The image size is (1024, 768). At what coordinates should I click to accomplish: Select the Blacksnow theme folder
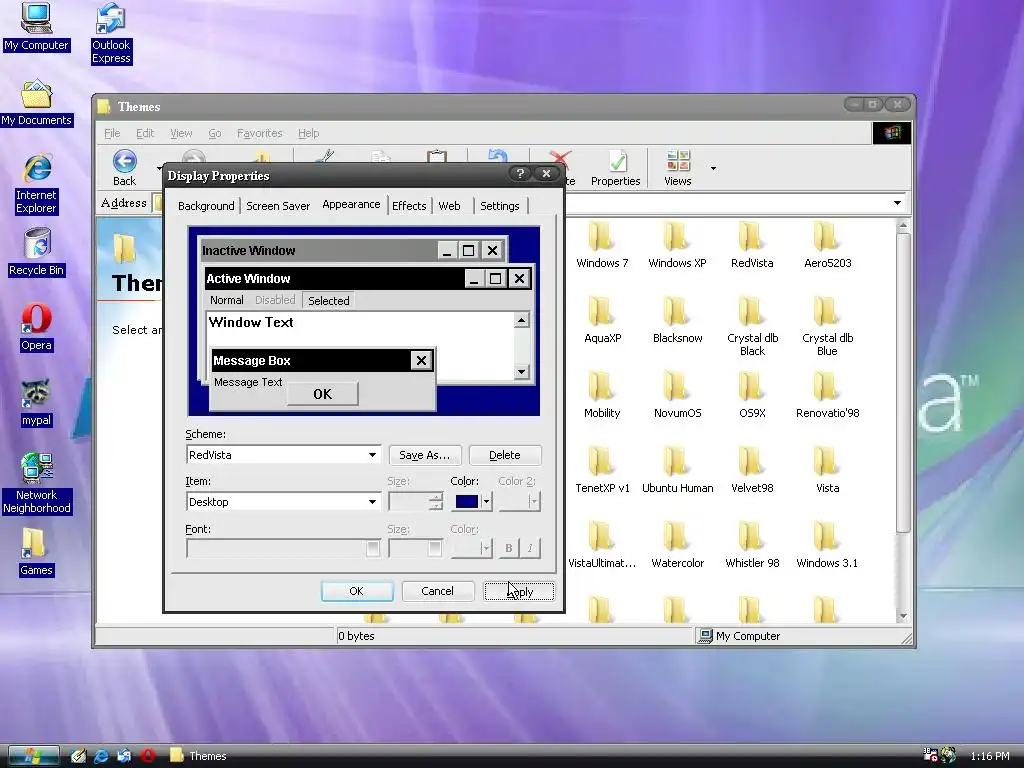677,320
